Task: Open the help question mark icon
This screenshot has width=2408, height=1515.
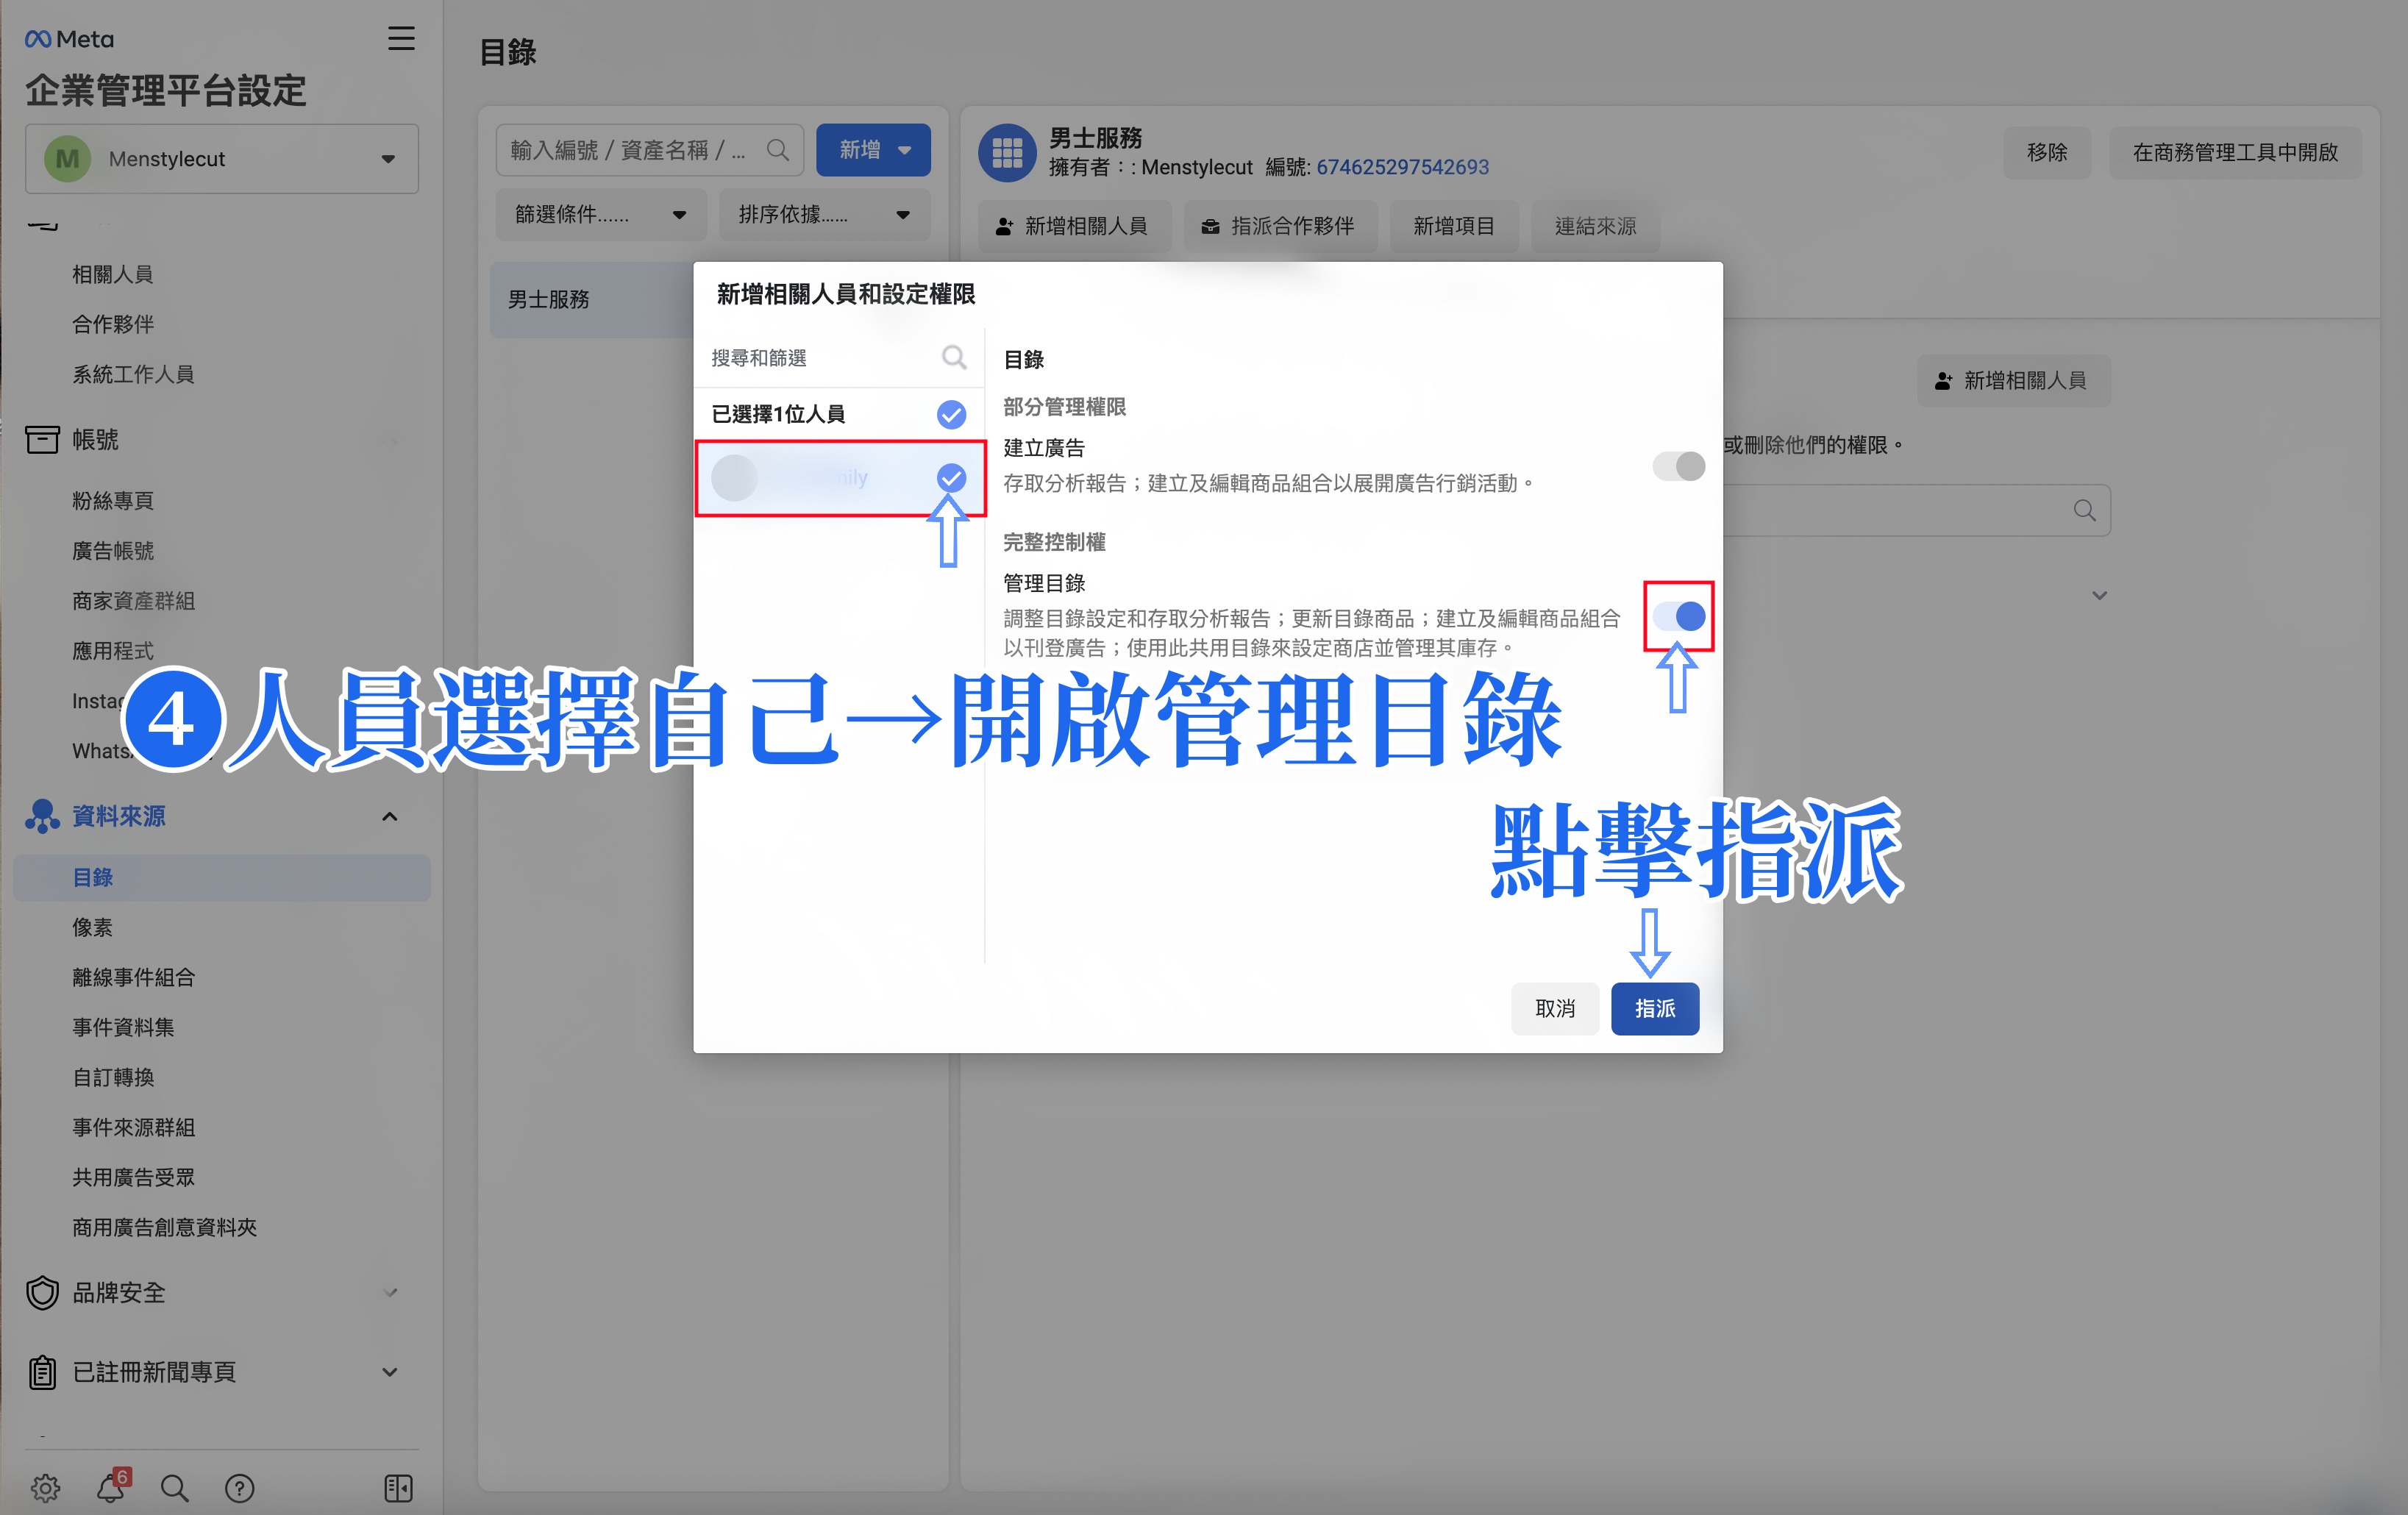Action: tap(239, 1487)
